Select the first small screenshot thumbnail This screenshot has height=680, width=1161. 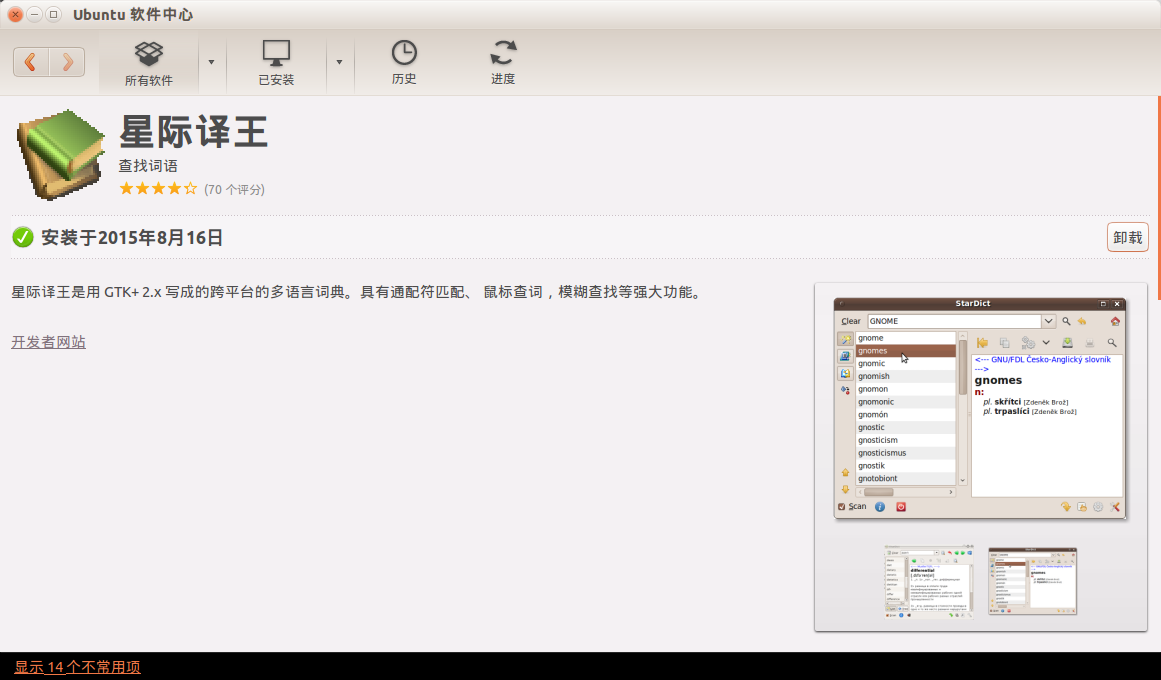coord(929,581)
